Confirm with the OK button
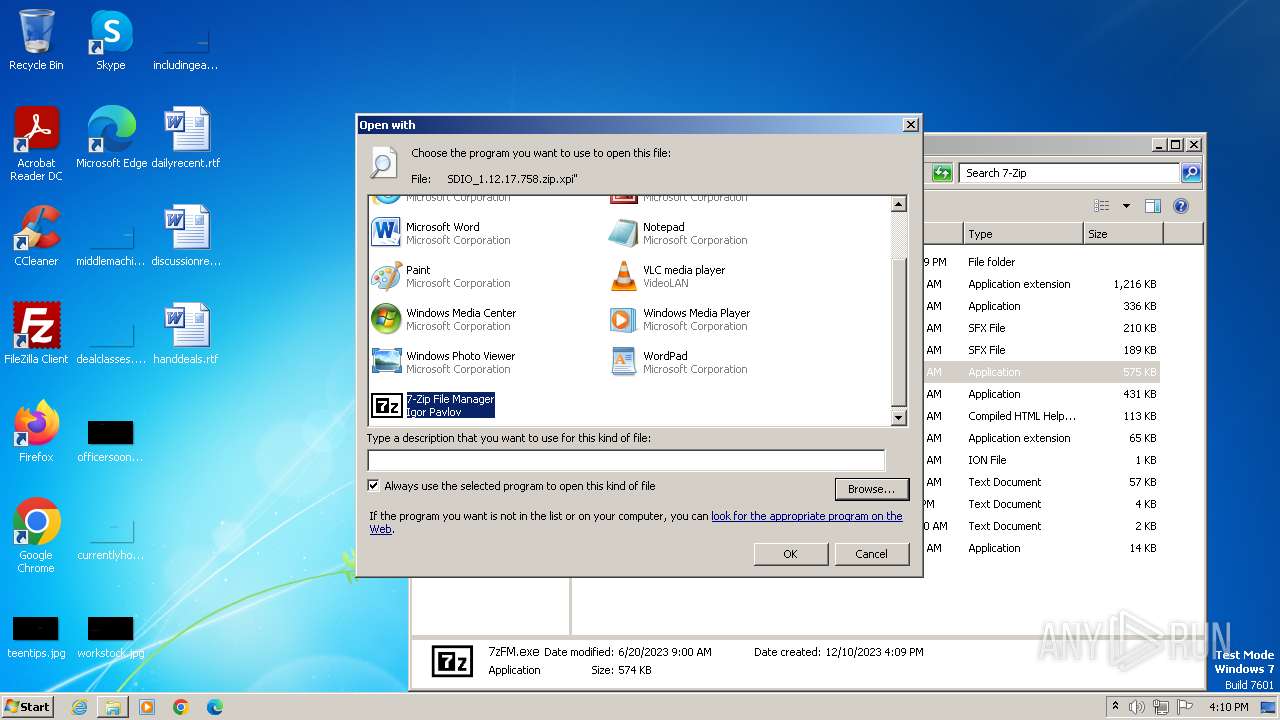This screenshot has height=720, width=1280. pyautogui.click(x=790, y=554)
